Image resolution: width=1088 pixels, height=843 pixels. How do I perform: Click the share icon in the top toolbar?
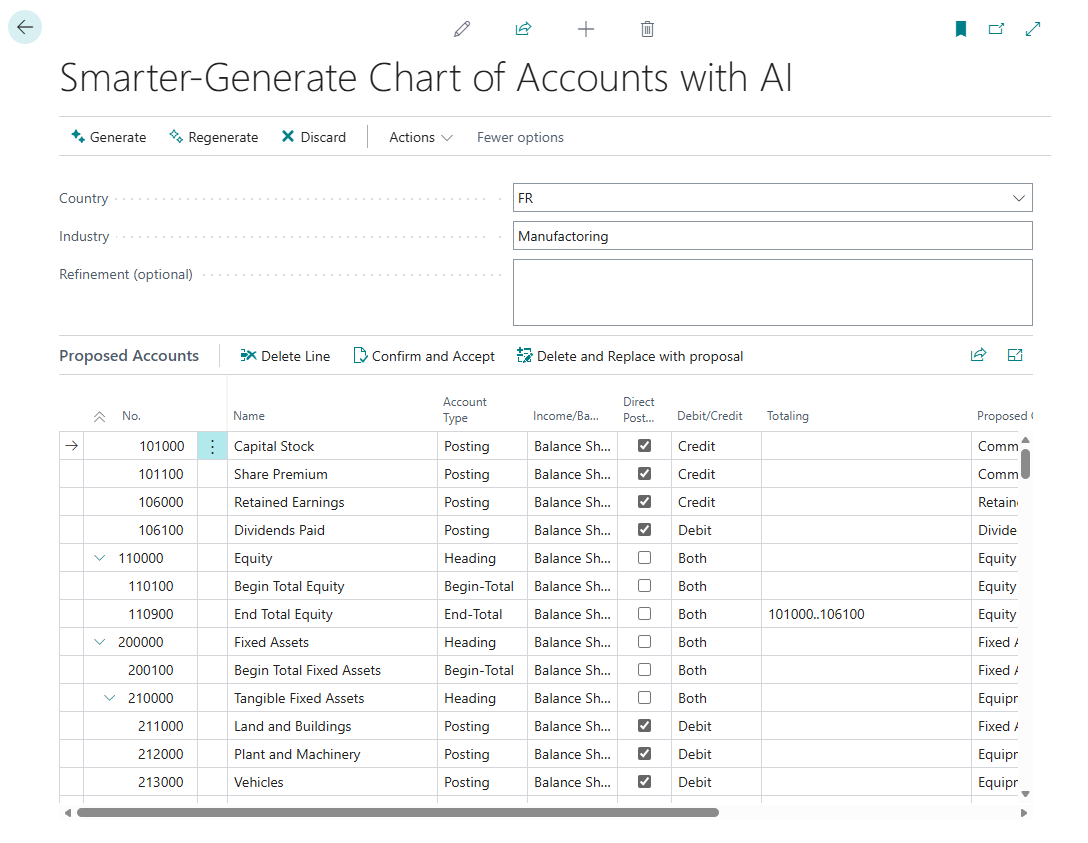523,29
